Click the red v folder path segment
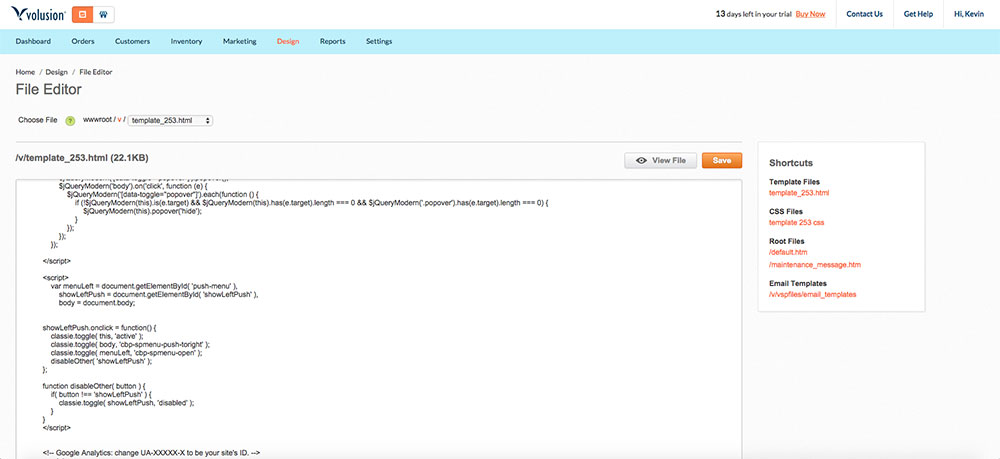1000x459 pixels. pos(119,120)
